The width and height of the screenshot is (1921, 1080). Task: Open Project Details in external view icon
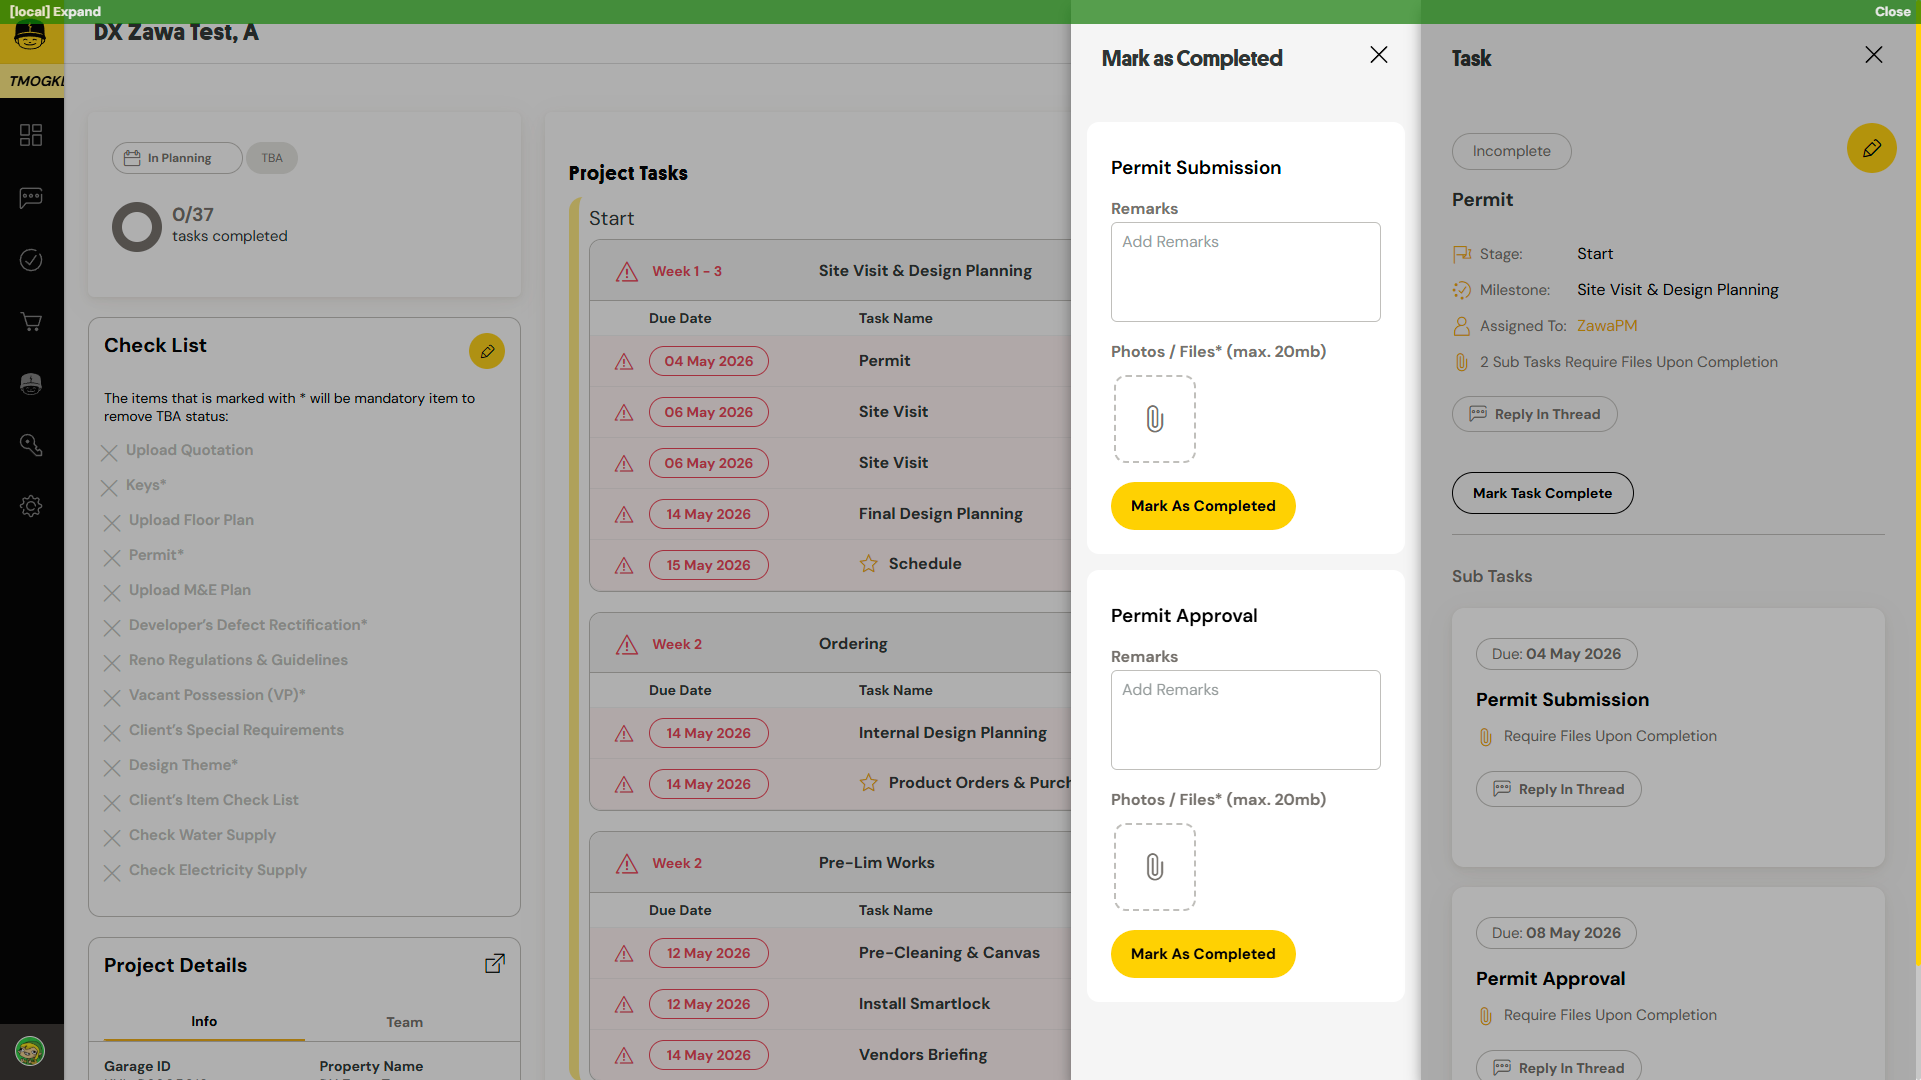click(x=495, y=964)
